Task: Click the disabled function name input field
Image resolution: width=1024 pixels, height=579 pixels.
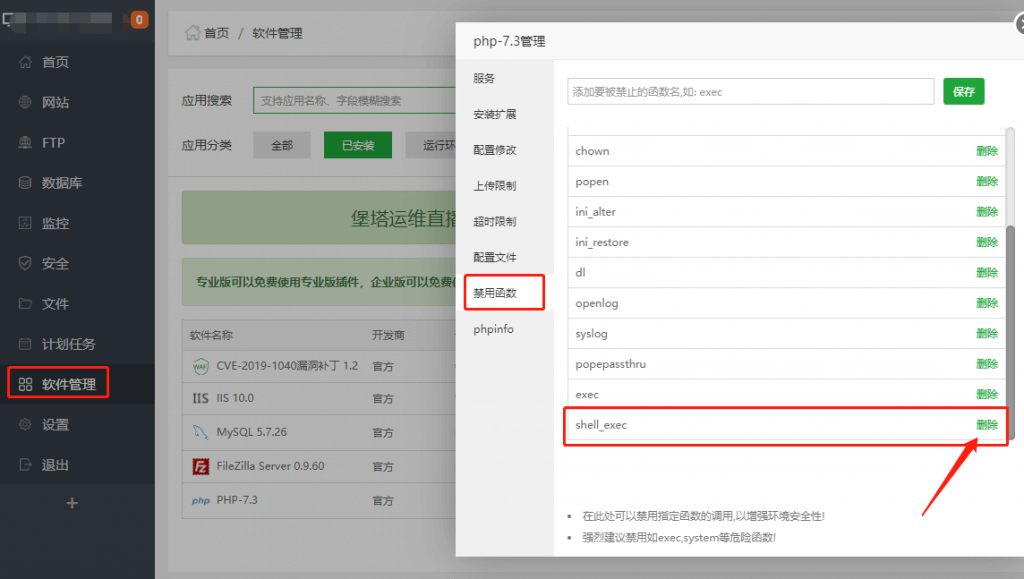Action: (750, 92)
